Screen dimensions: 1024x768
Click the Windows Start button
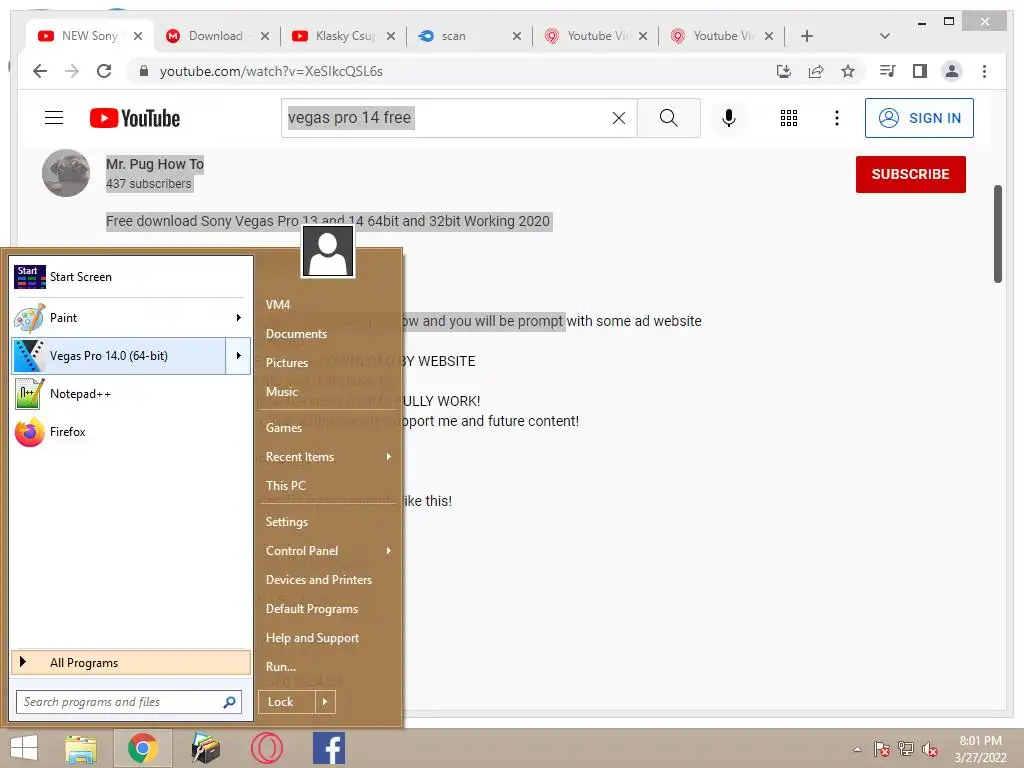click(x=24, y=748)
